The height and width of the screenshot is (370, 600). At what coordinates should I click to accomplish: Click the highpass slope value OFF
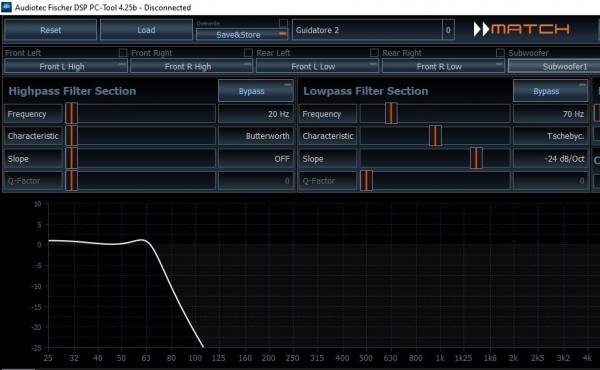tap(256, 158)
